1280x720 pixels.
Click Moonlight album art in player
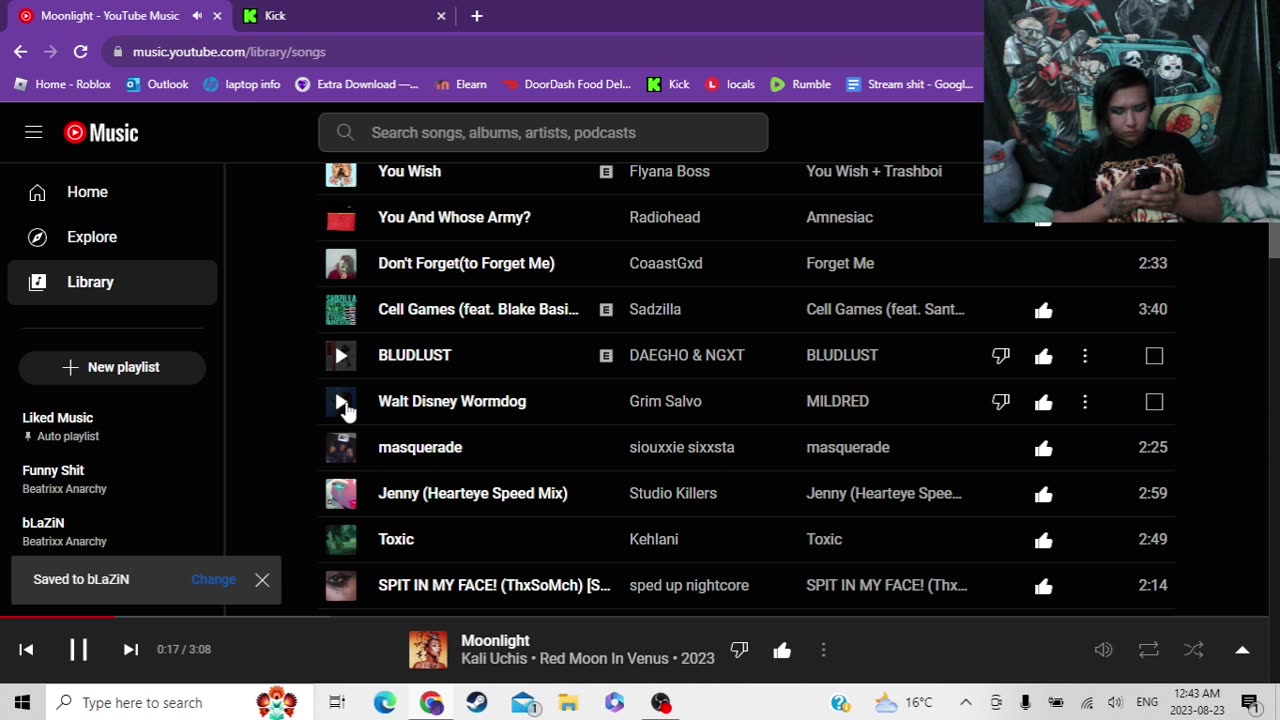click(428, 650)
